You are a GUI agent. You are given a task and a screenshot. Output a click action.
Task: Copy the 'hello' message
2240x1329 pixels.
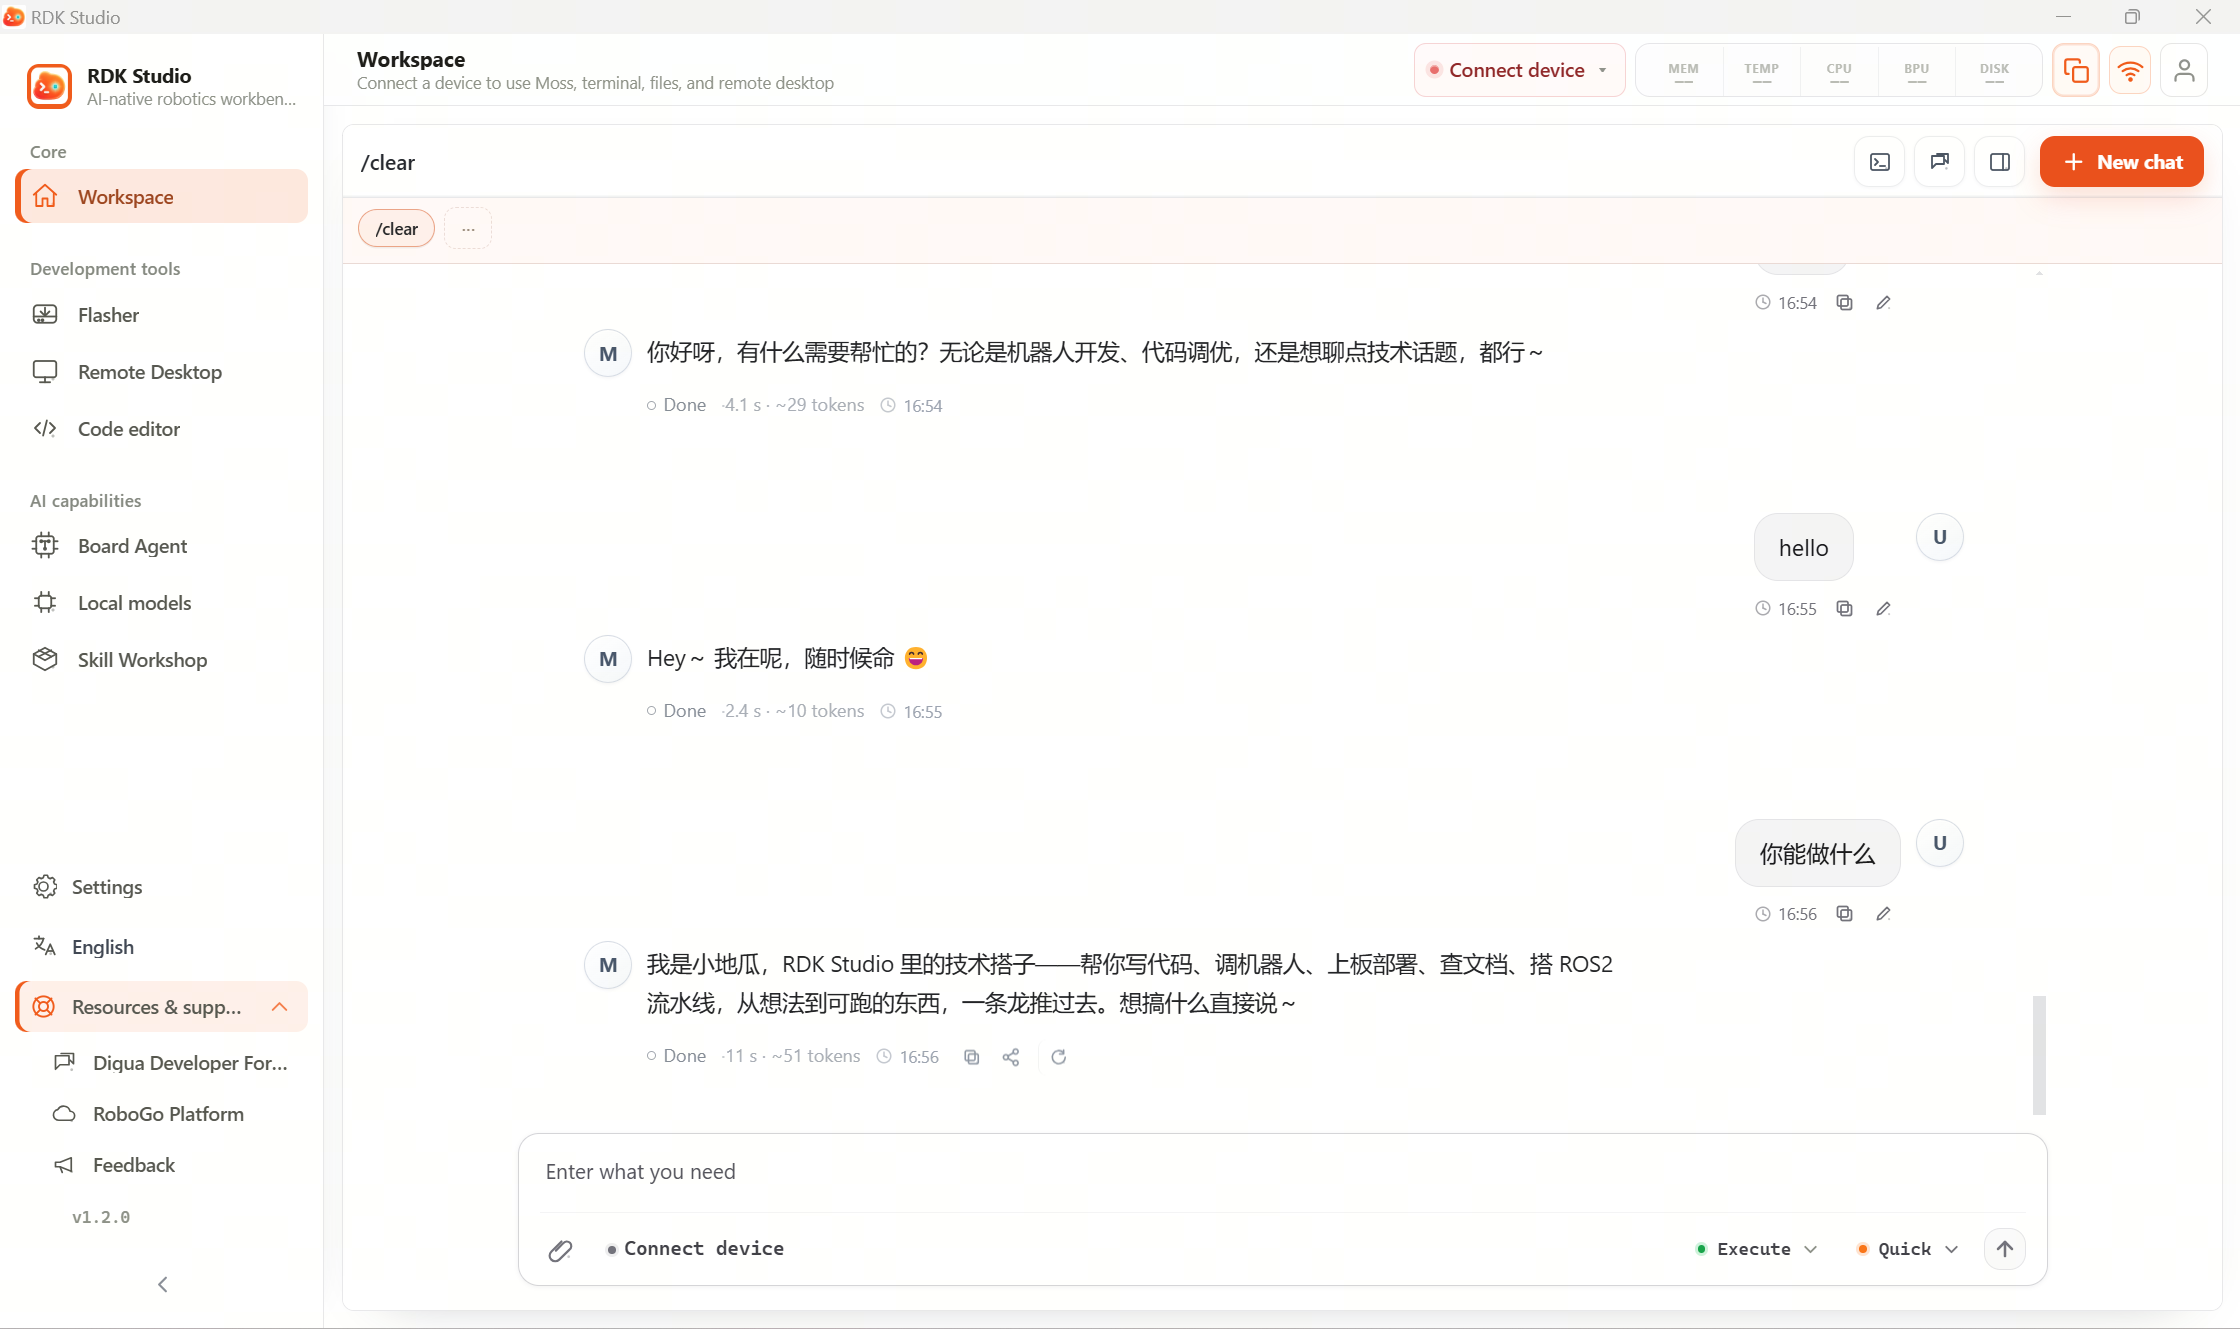[x=1845, y=609]
